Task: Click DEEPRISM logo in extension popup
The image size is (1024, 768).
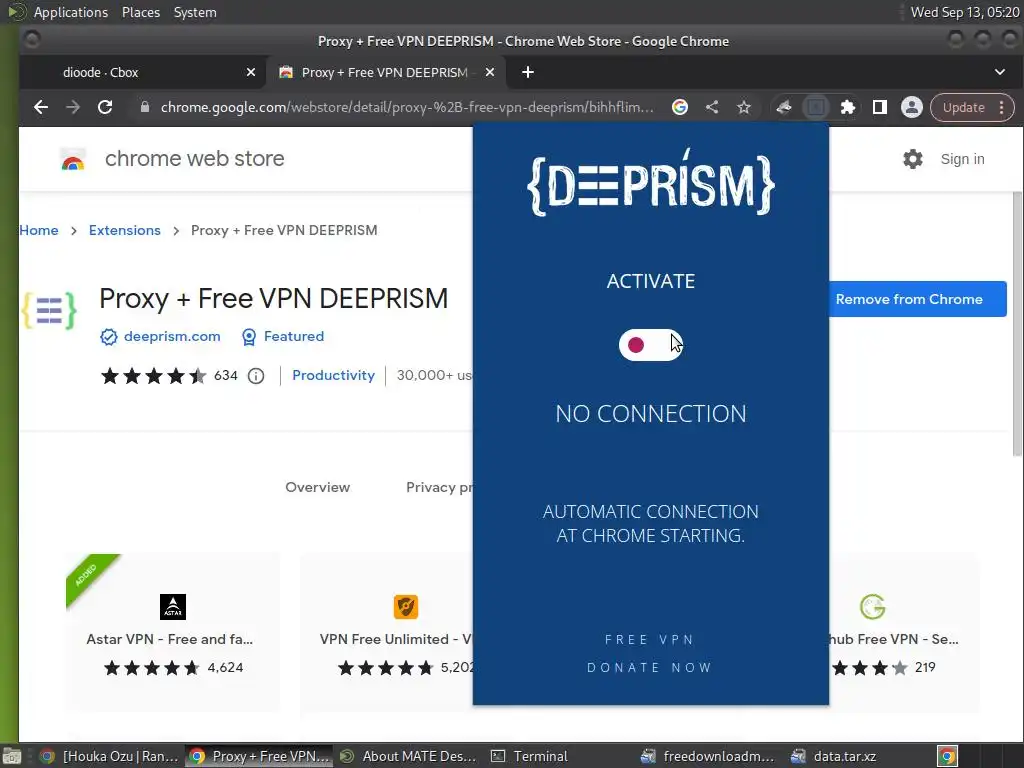Action: click(x=650, y=182)
